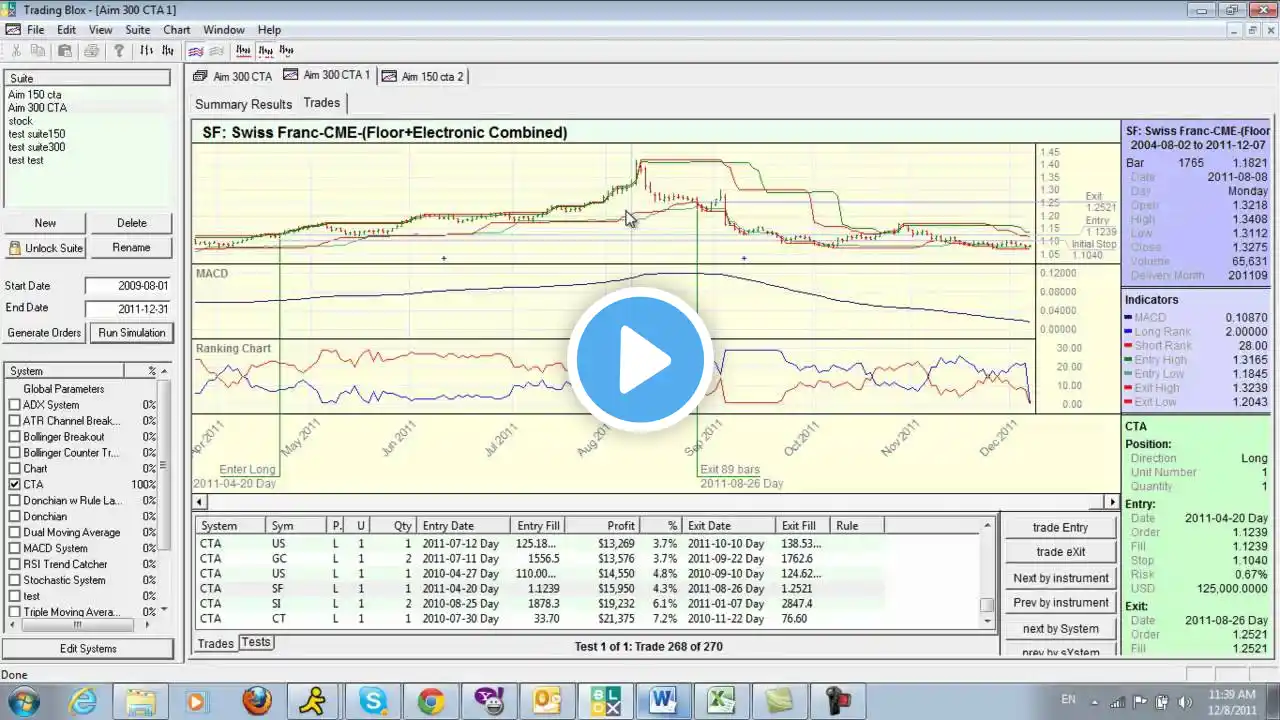
Task: Click the Rename button
Action: (x=131, y=248)
